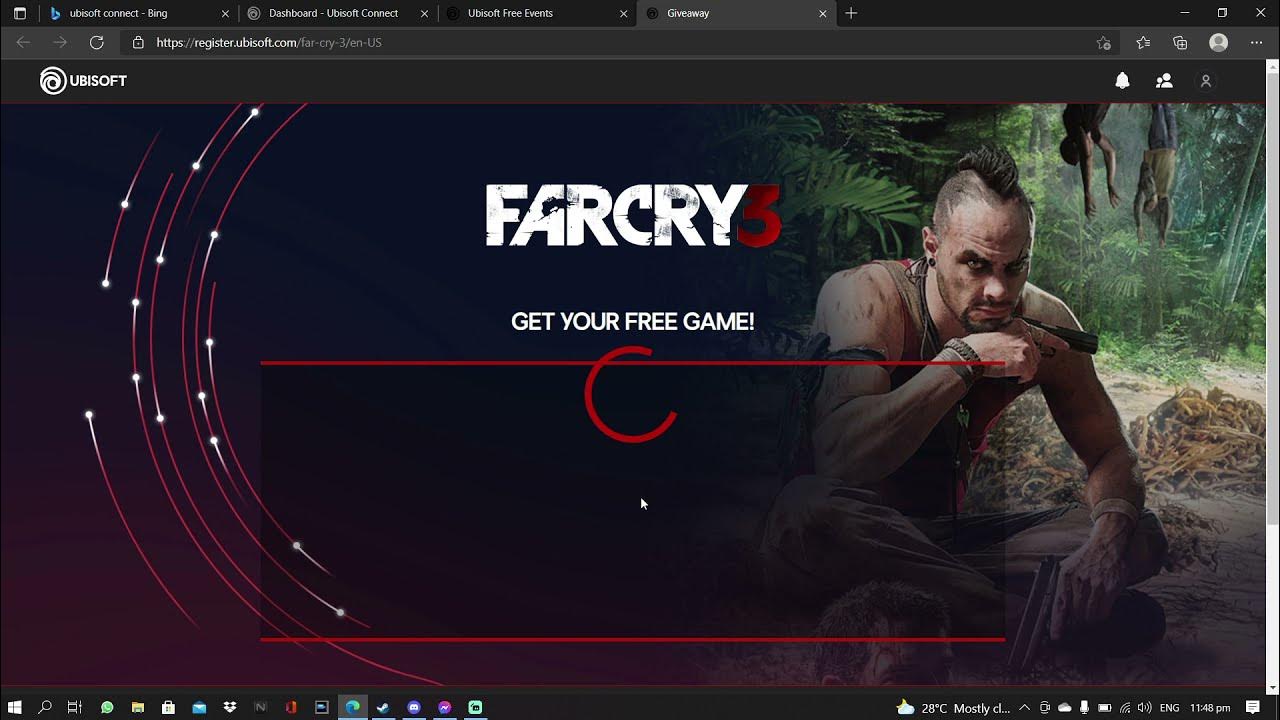This screenshot has height=720, width=1280.
Task: Click the Ubisoft logo in header
Action: click(83, 81)
